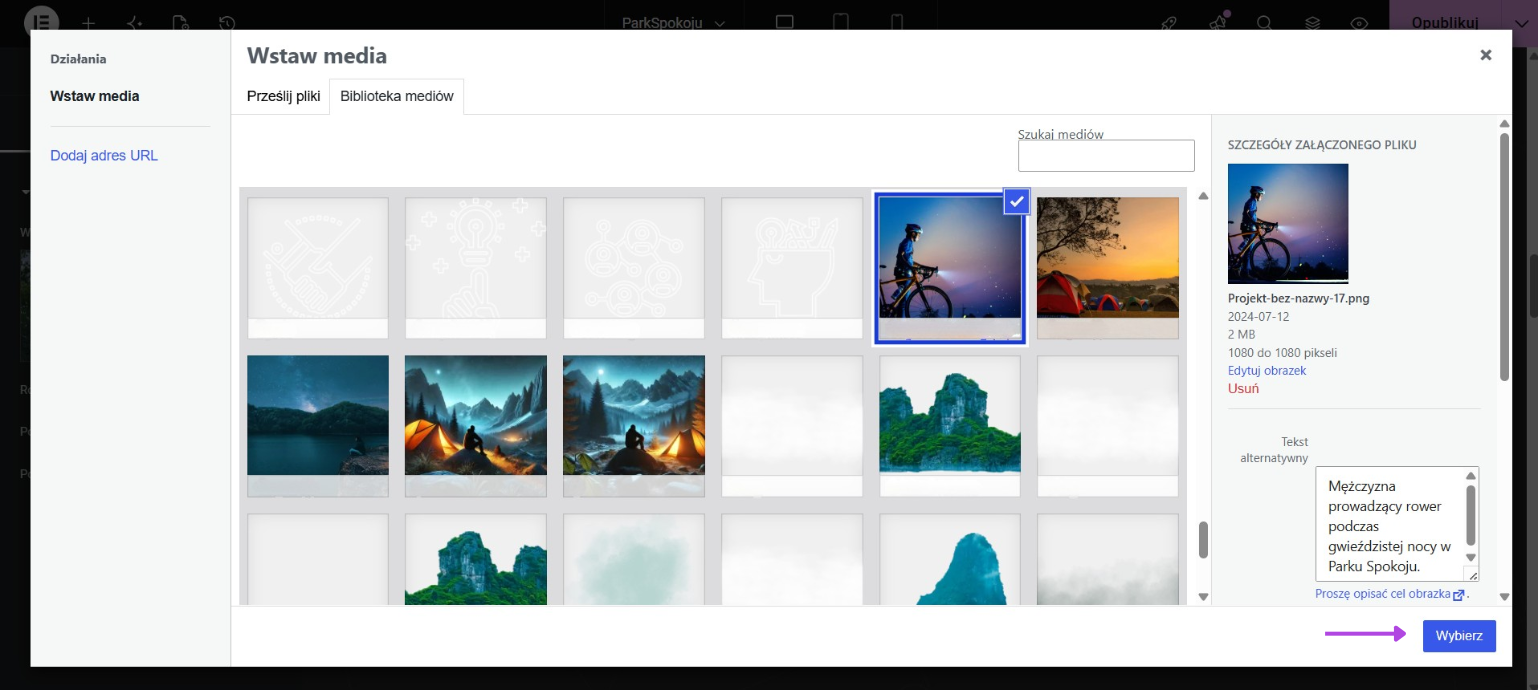This screenshot has width=1538, height=690.
Task: Click the Edytuj obrazek link
Action: (x=1267, y=370)
